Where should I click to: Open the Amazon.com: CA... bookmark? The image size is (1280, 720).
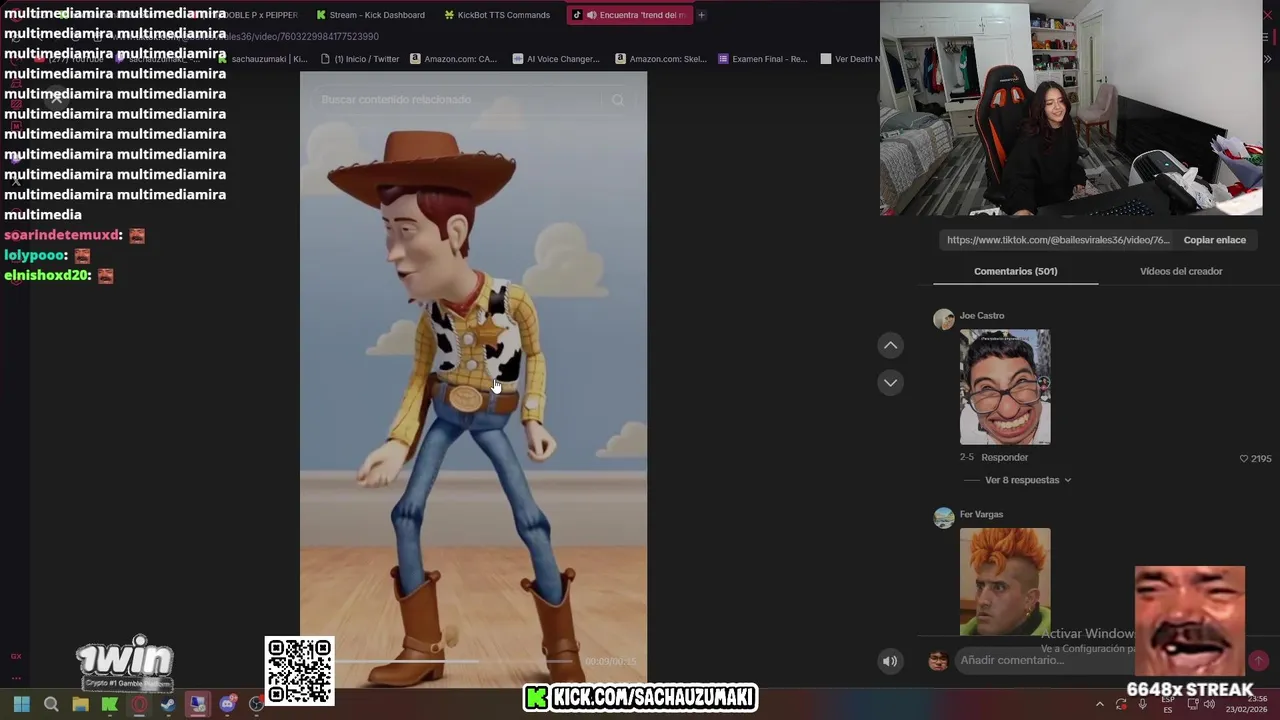[x=453, y=59]
